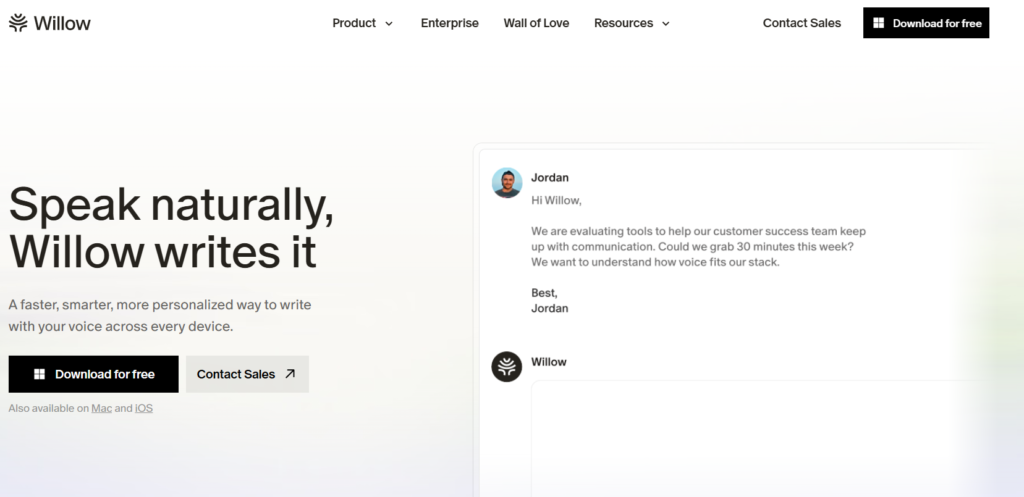Go to Wall of Love
This screenshot has width=1024, height=497.
tap(536, 23)
